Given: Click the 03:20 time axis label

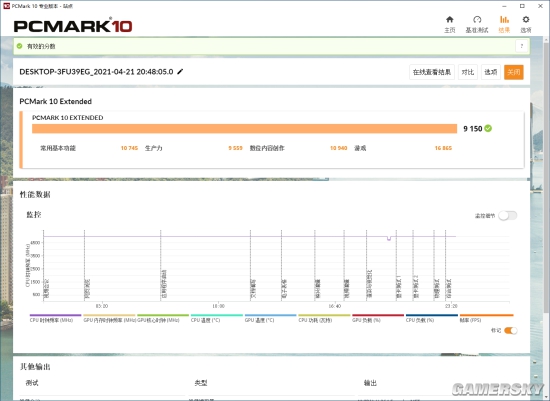Looking at the screenshot, I should tap(102, 306).
